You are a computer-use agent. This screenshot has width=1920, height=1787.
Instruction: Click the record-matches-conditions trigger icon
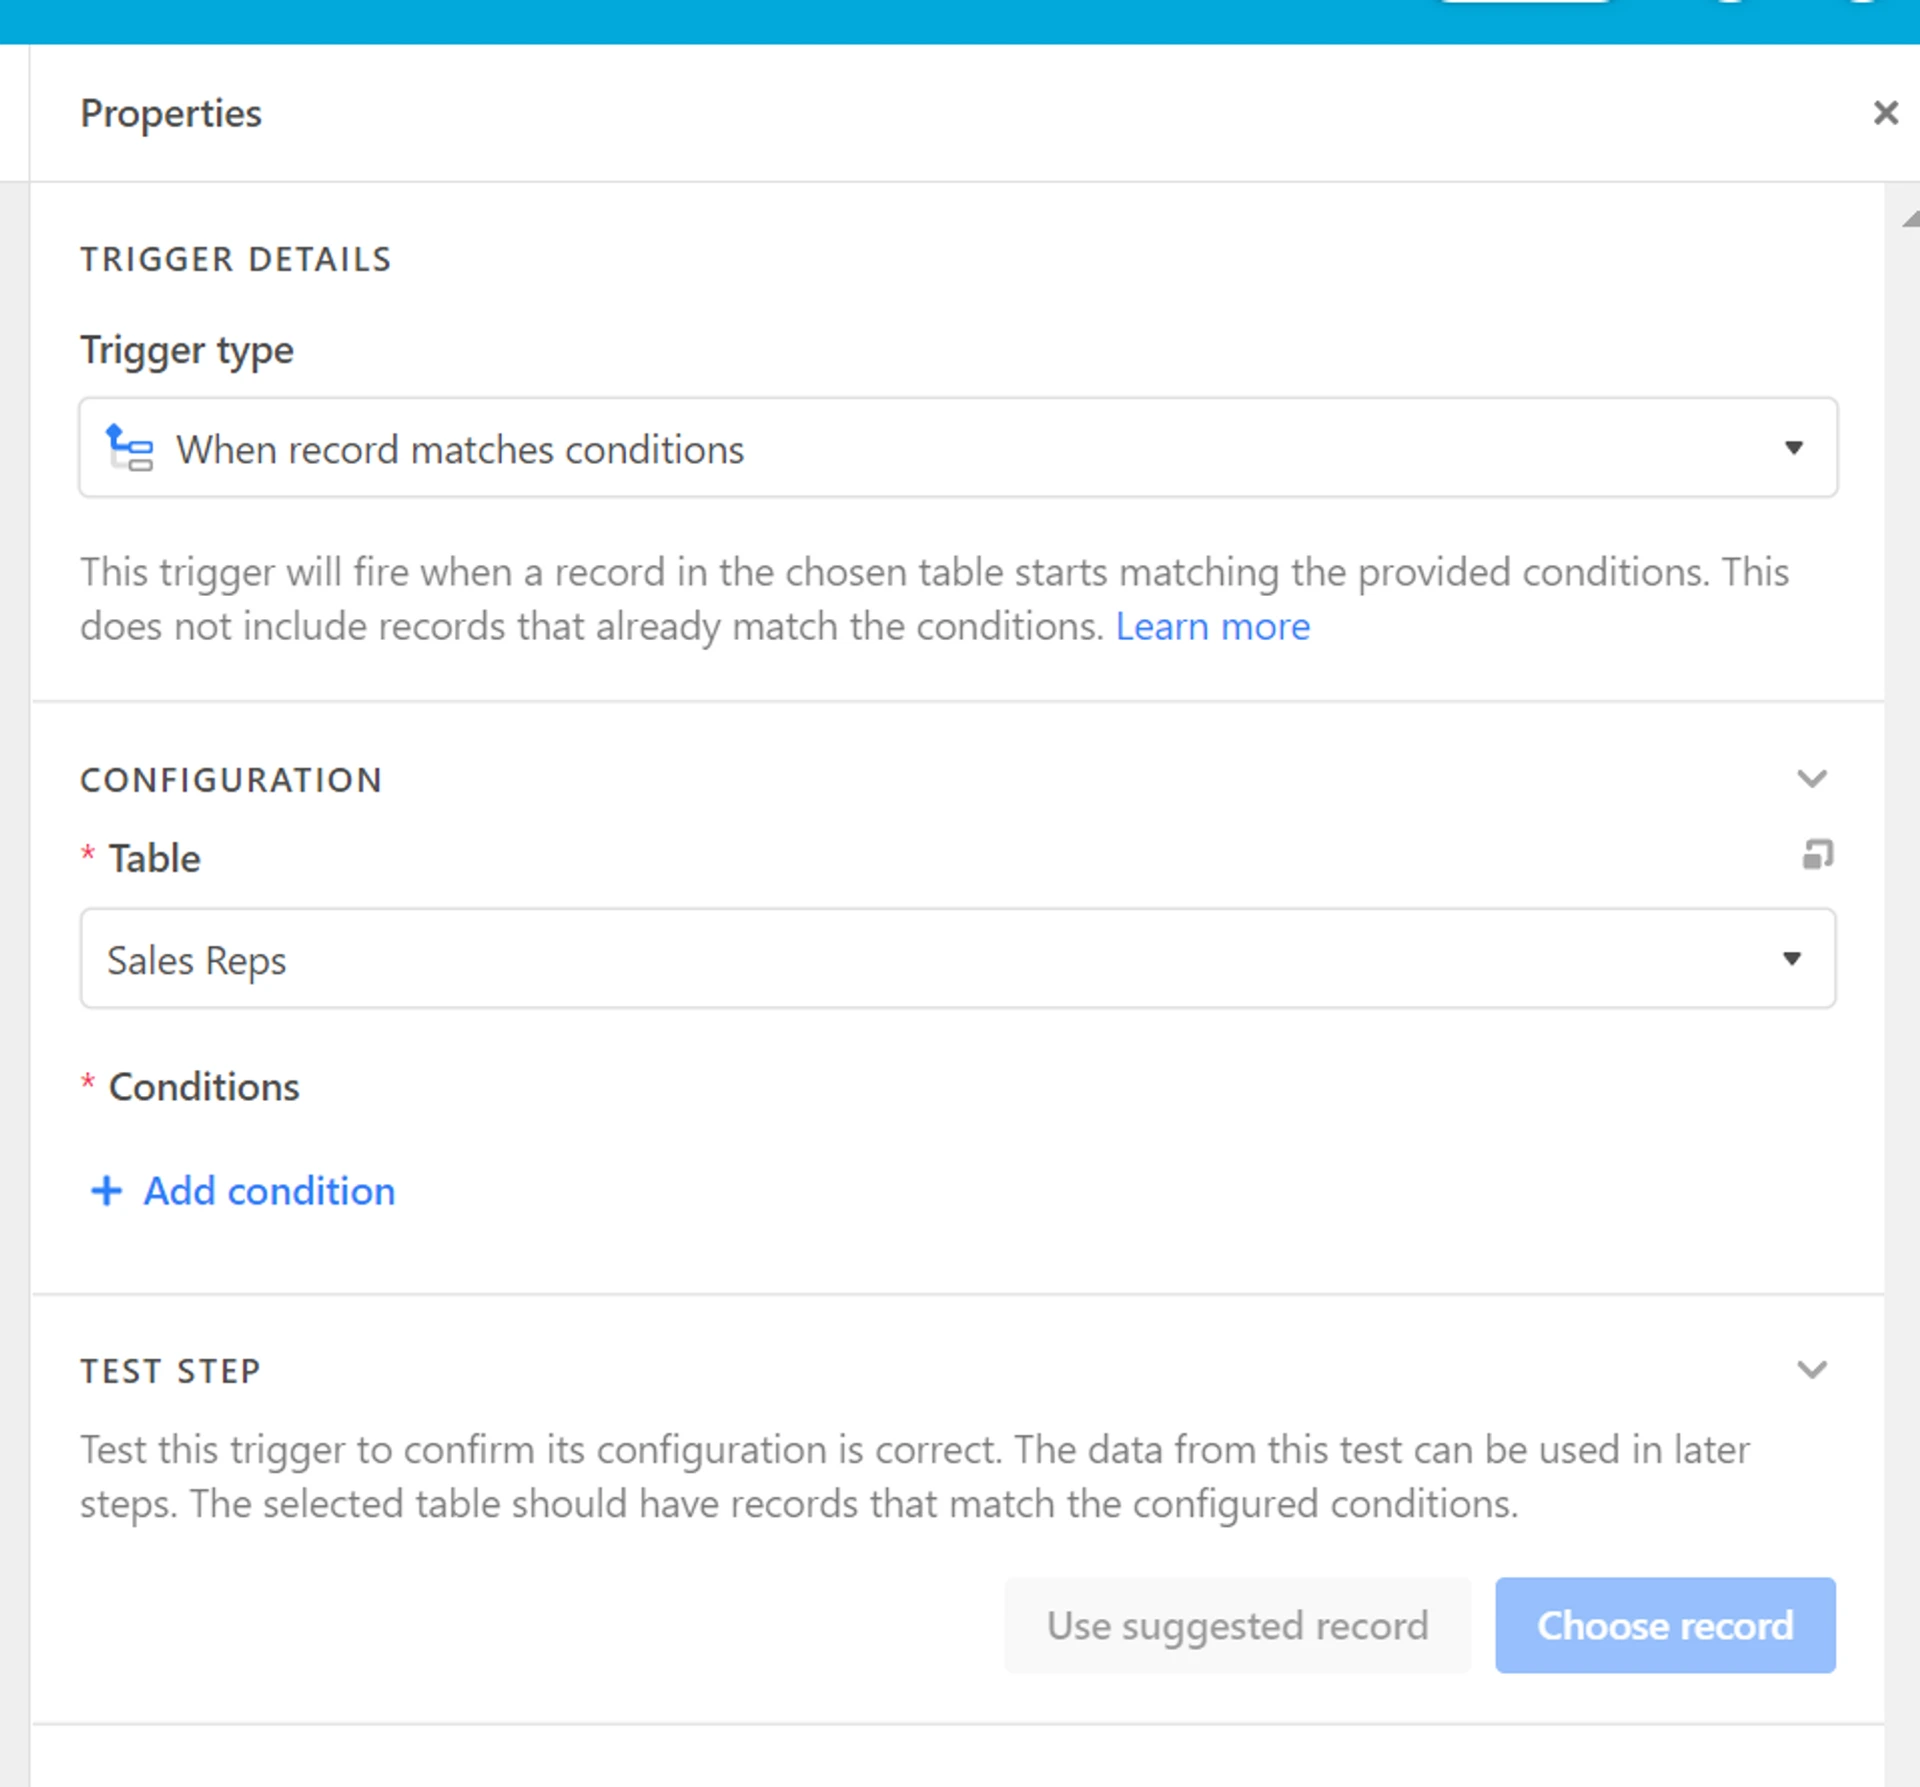click(131, 448)
